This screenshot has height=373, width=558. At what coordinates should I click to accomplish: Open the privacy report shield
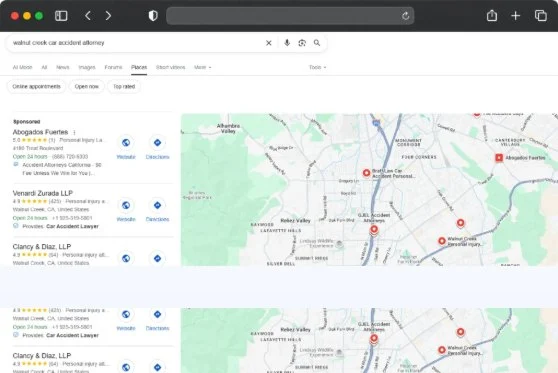pos(153,16)
